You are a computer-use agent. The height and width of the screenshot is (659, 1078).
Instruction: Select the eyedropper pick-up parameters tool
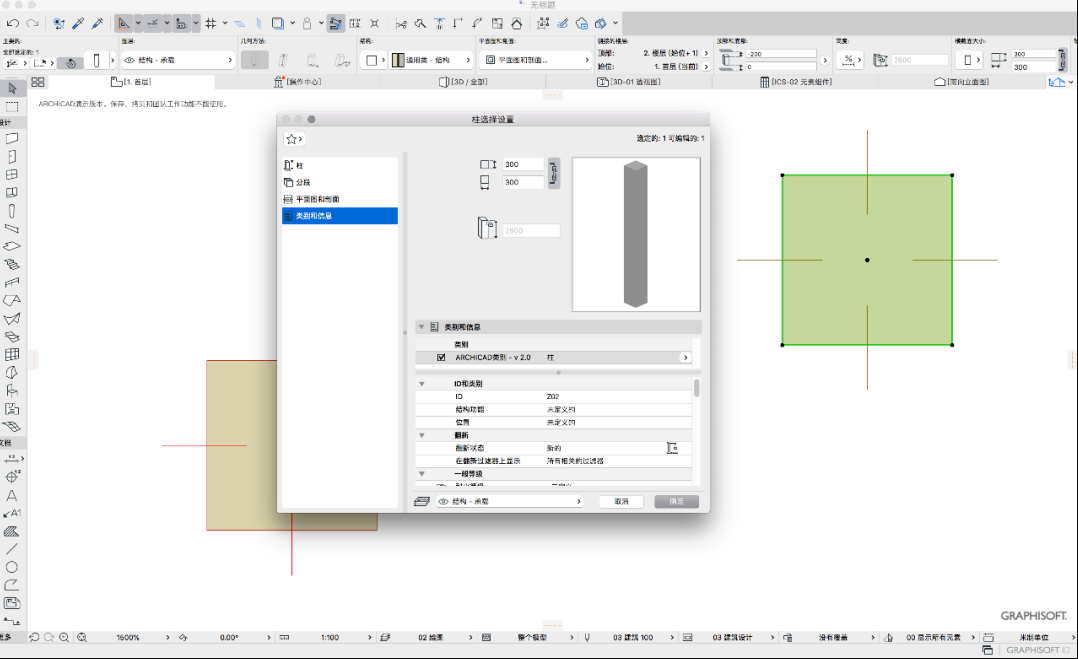(78, 23)
